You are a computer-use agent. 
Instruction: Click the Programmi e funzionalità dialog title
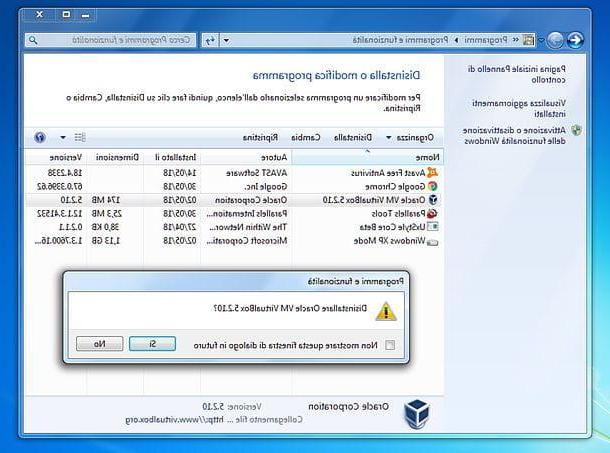click(356, 281)
